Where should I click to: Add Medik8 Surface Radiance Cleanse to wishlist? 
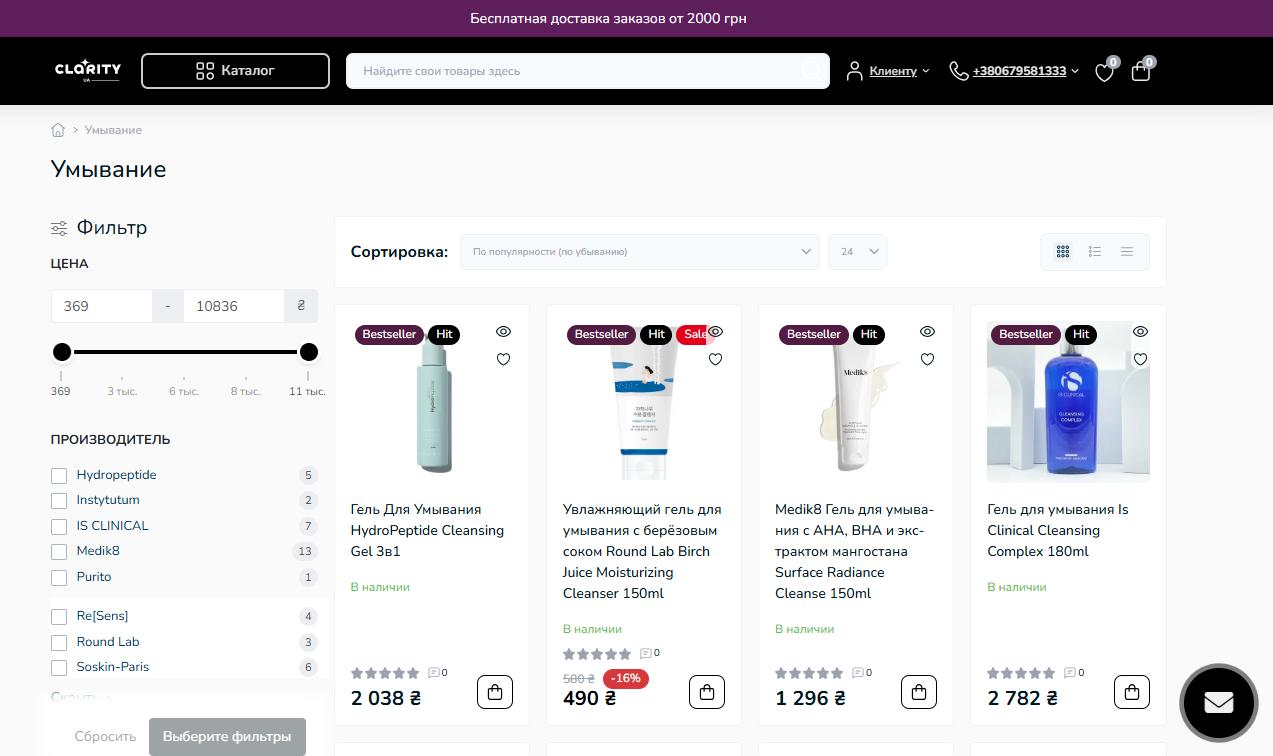coord(927,359)
